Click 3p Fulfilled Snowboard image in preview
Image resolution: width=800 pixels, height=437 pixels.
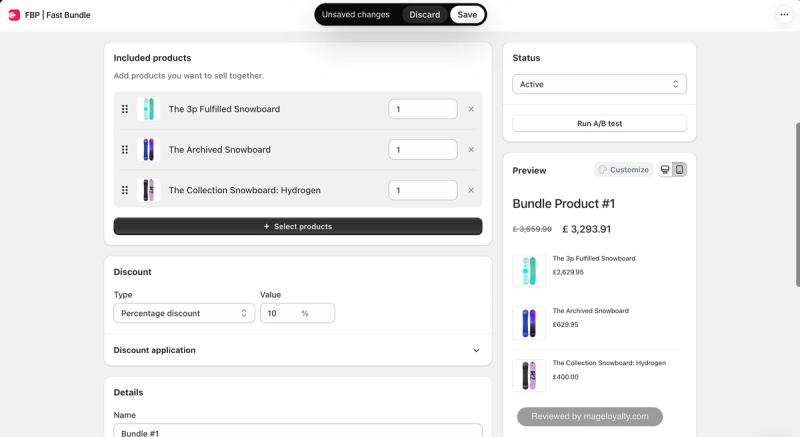tap(529, 271)
